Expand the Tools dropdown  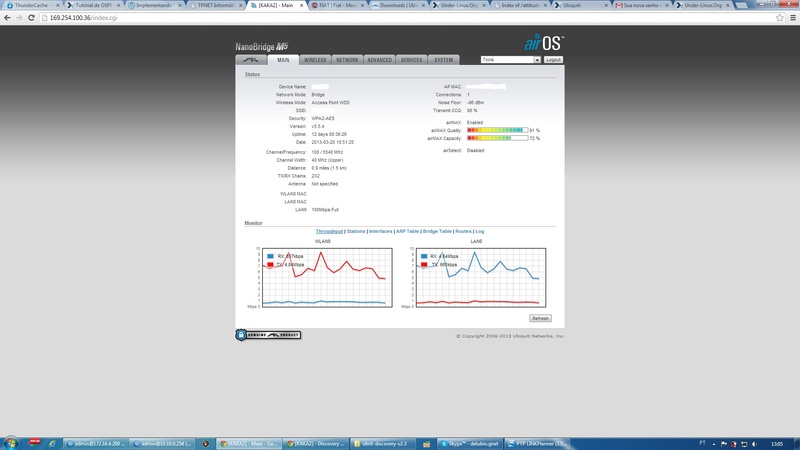click(511, 60)
